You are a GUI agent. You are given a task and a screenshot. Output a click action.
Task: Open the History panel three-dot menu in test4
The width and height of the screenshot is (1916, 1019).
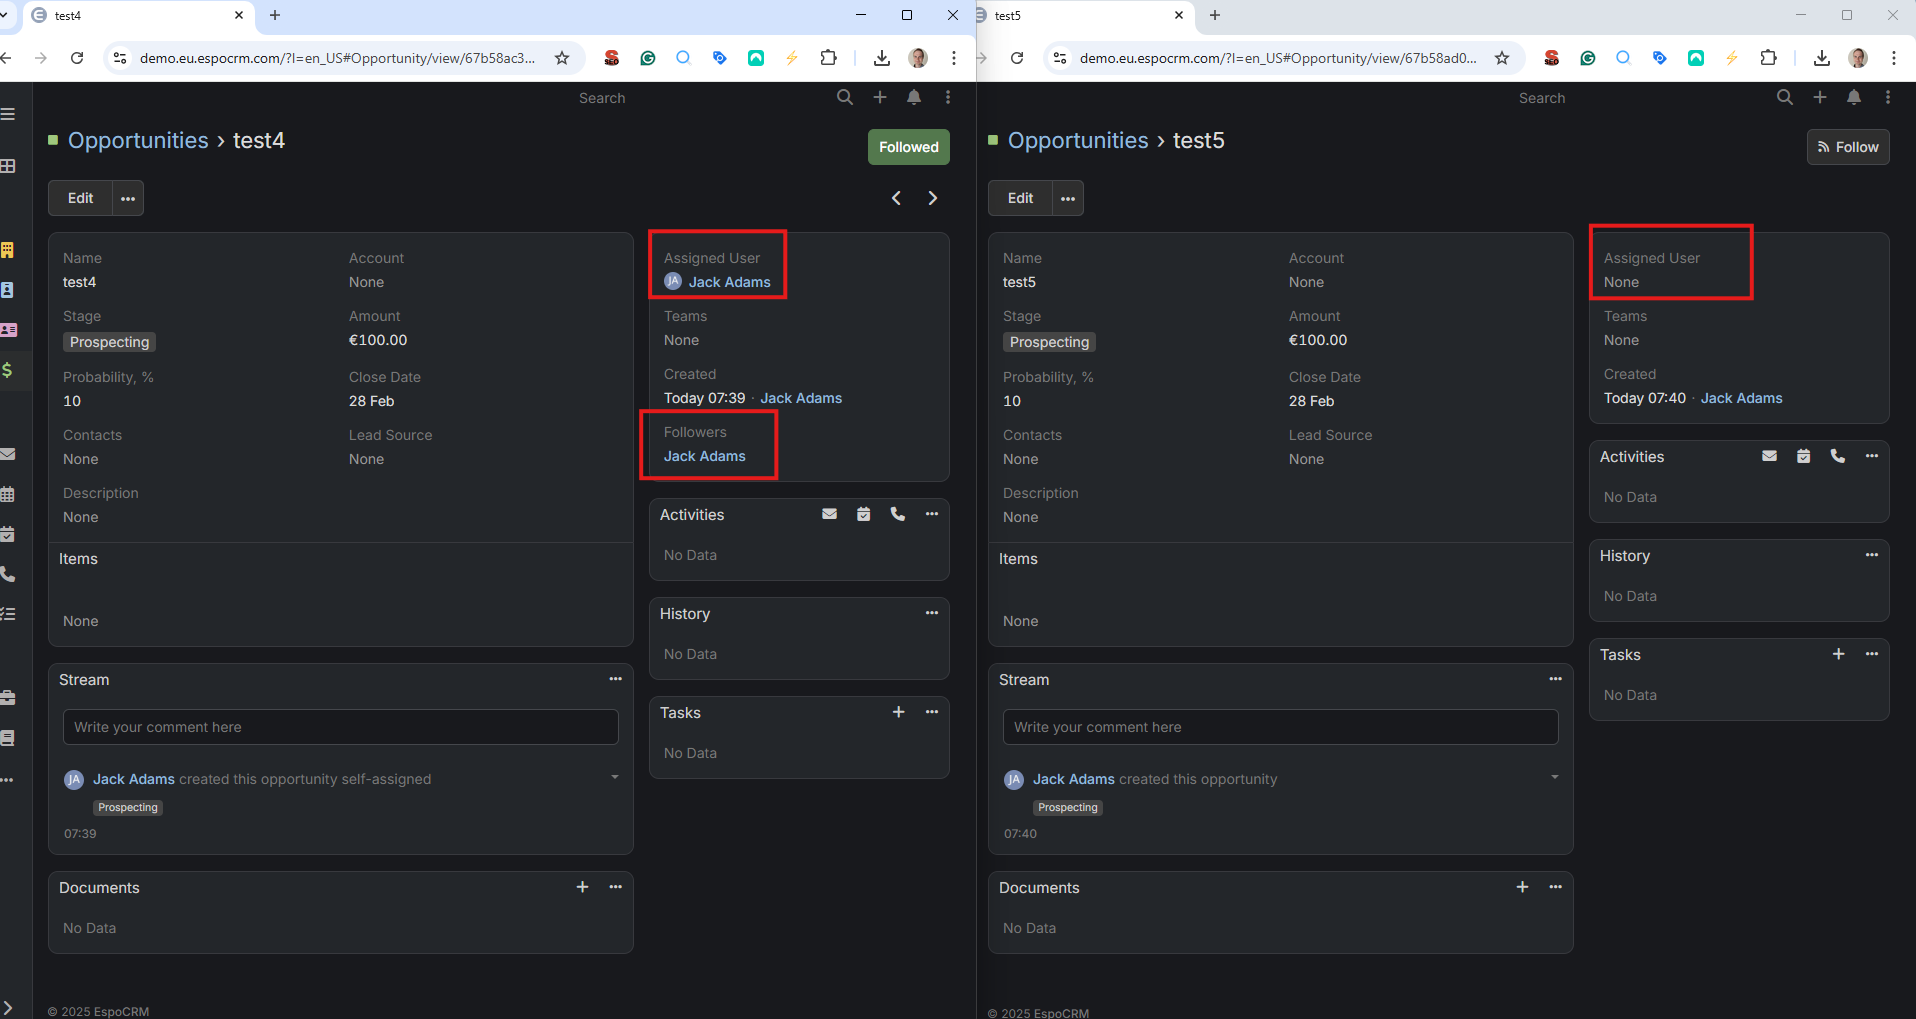(x=931, y=613)
